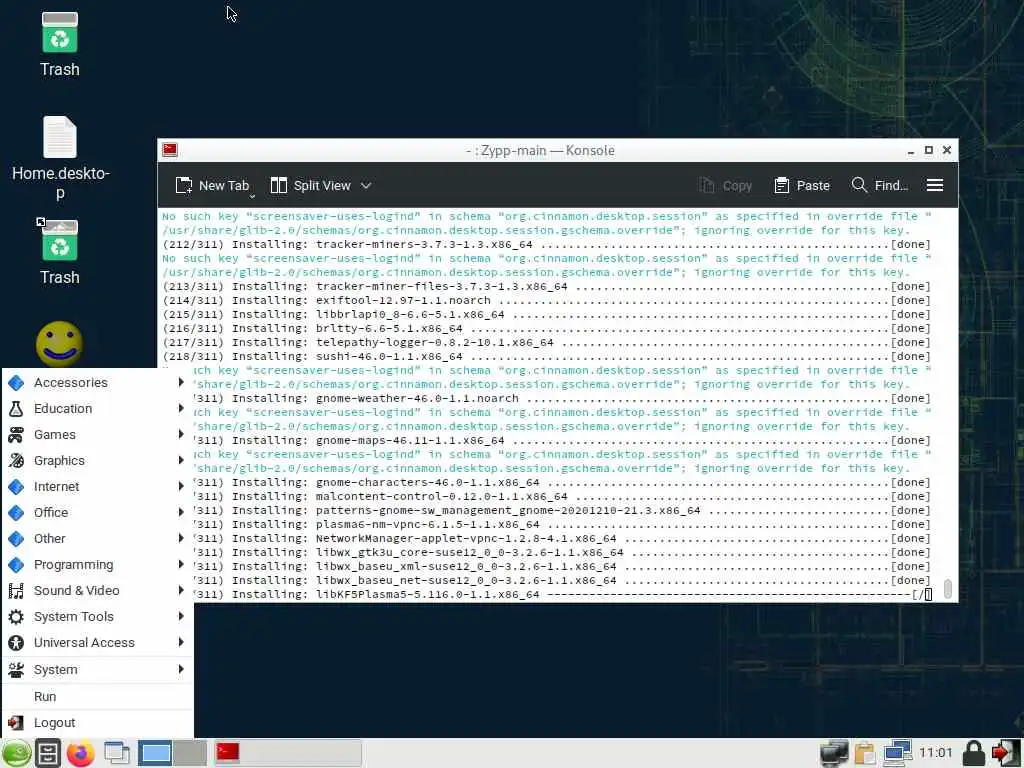1024x768 pixels.
Task: Open the System Tools menu category
Action: (97, 616)
